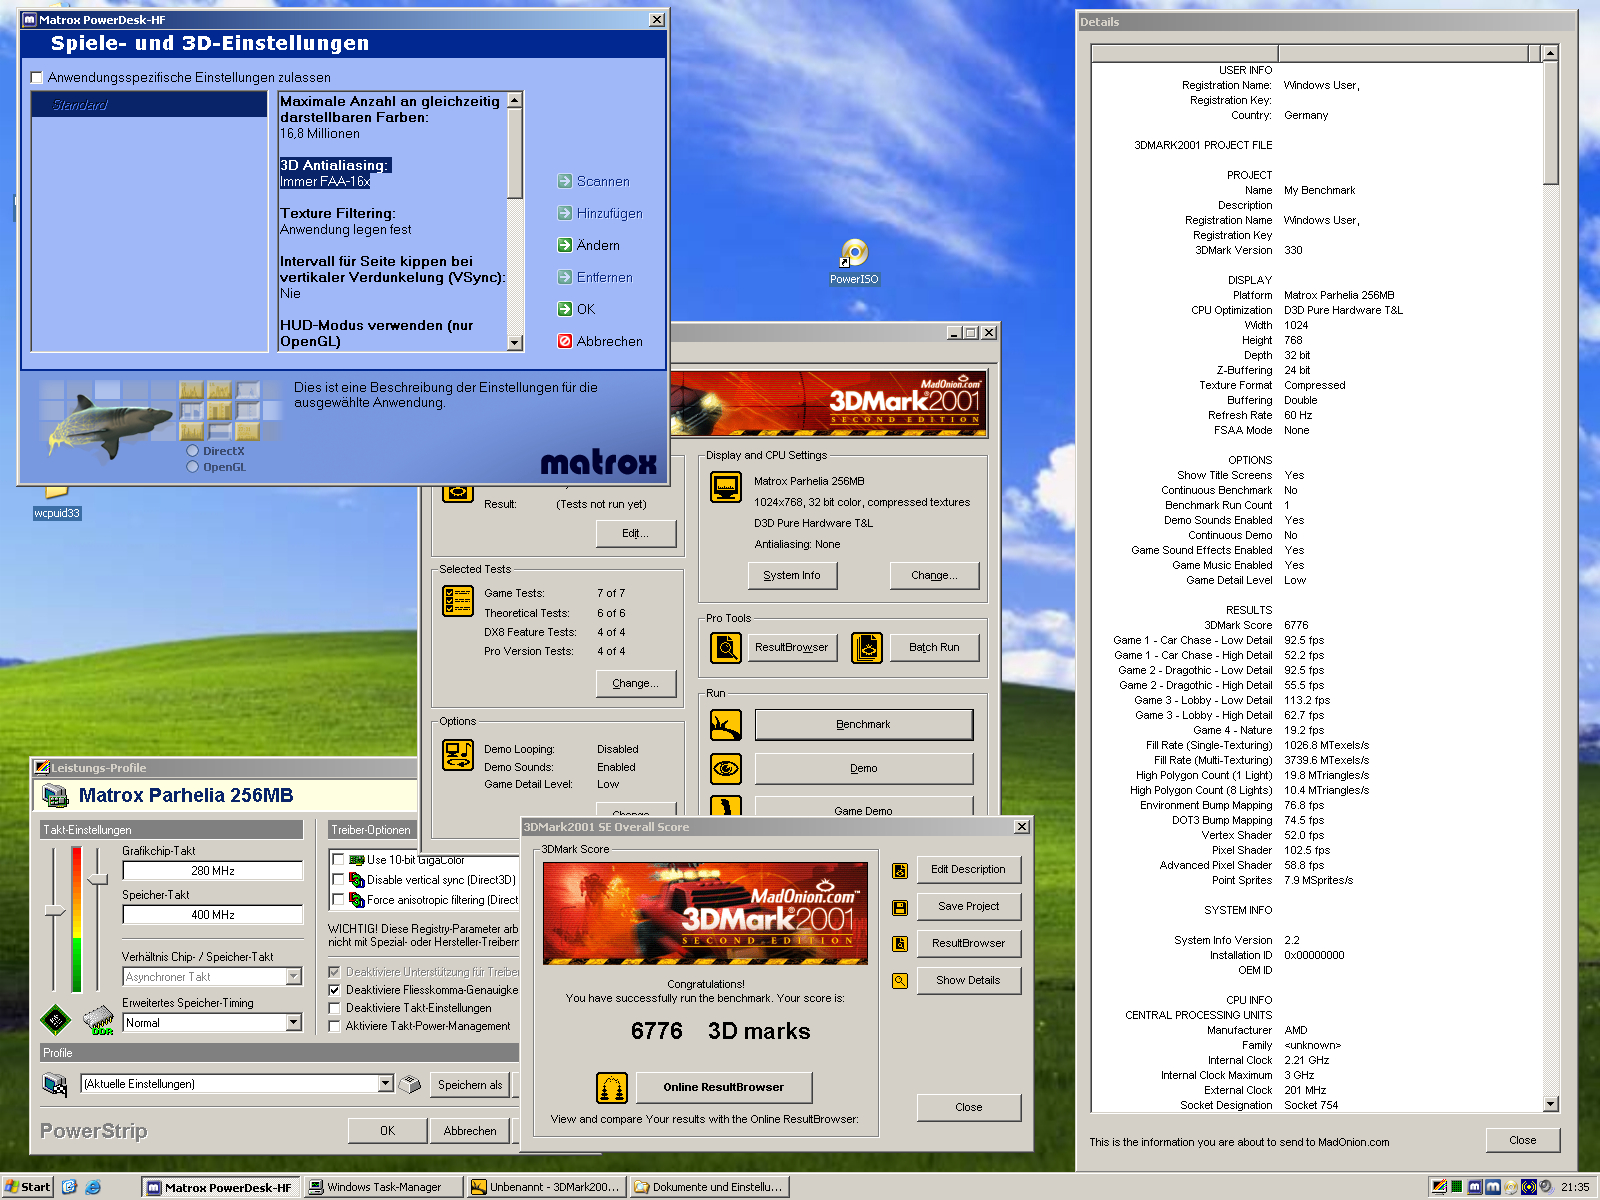Image resolution: width=1600 pixels, height=1200 pixels.
Task: Adjust the Speicher-Takt slider handle
Action: coord(98,879)
